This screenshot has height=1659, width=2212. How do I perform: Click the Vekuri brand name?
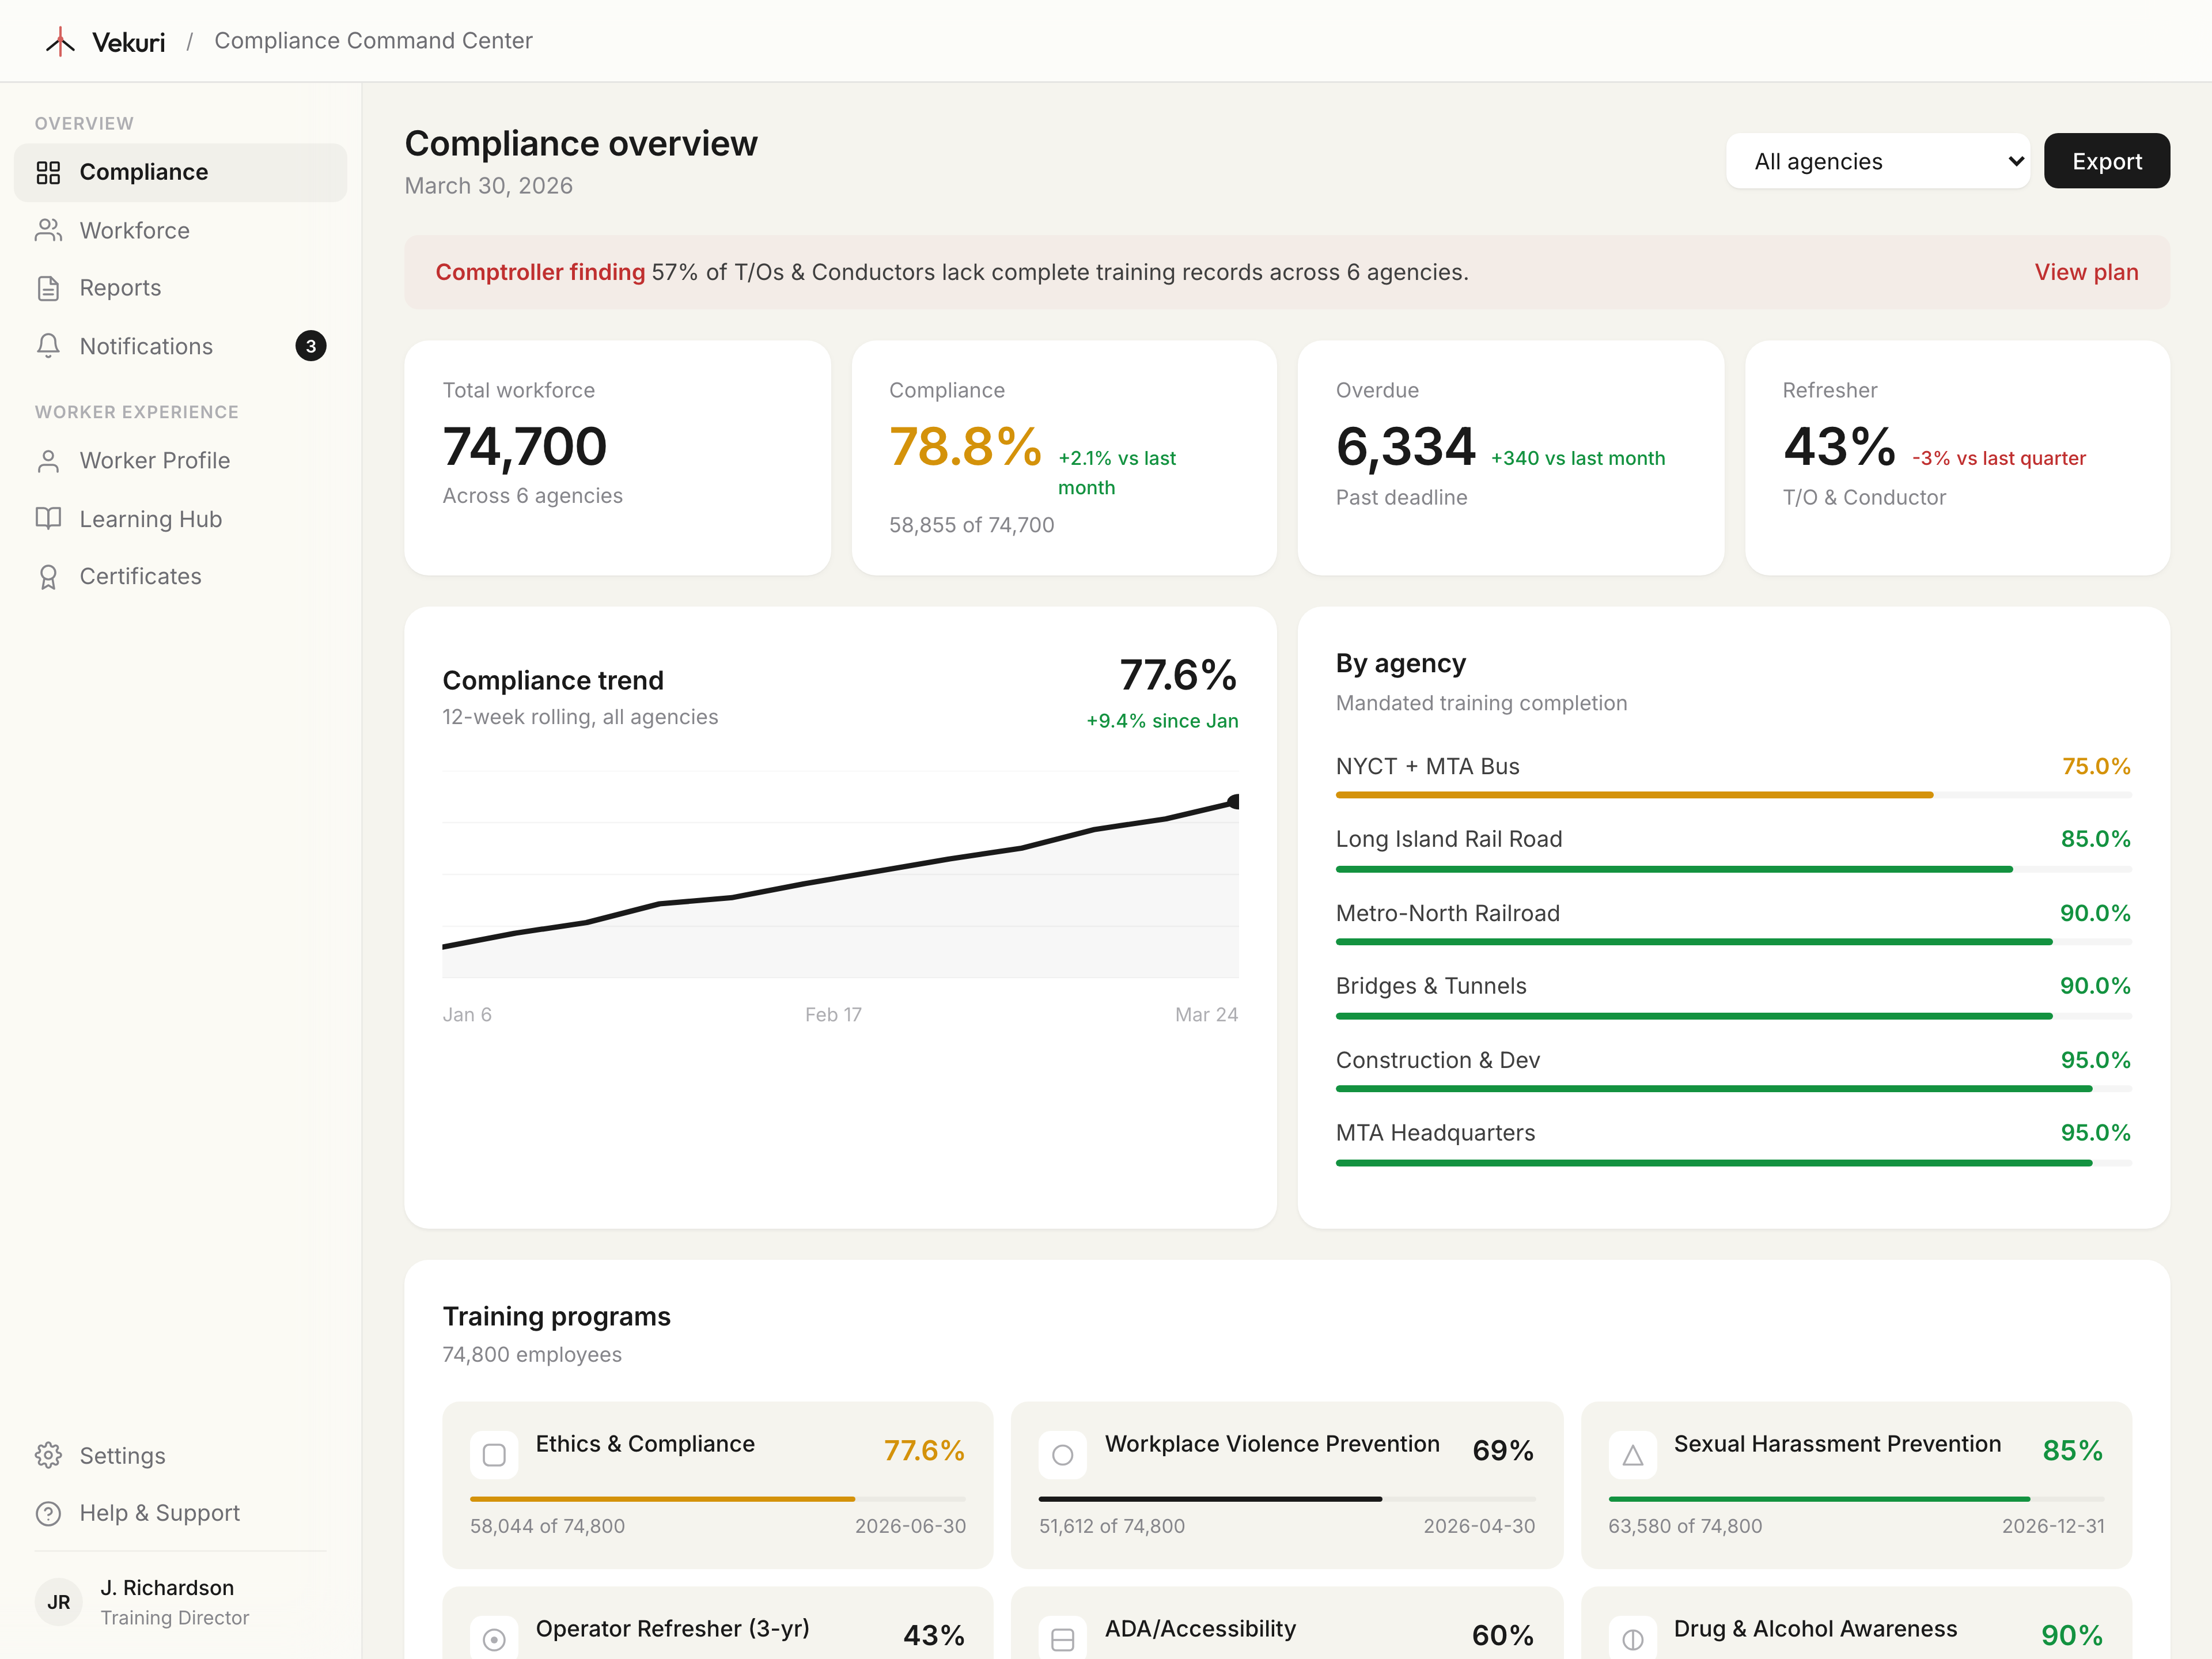click(128, 42)
